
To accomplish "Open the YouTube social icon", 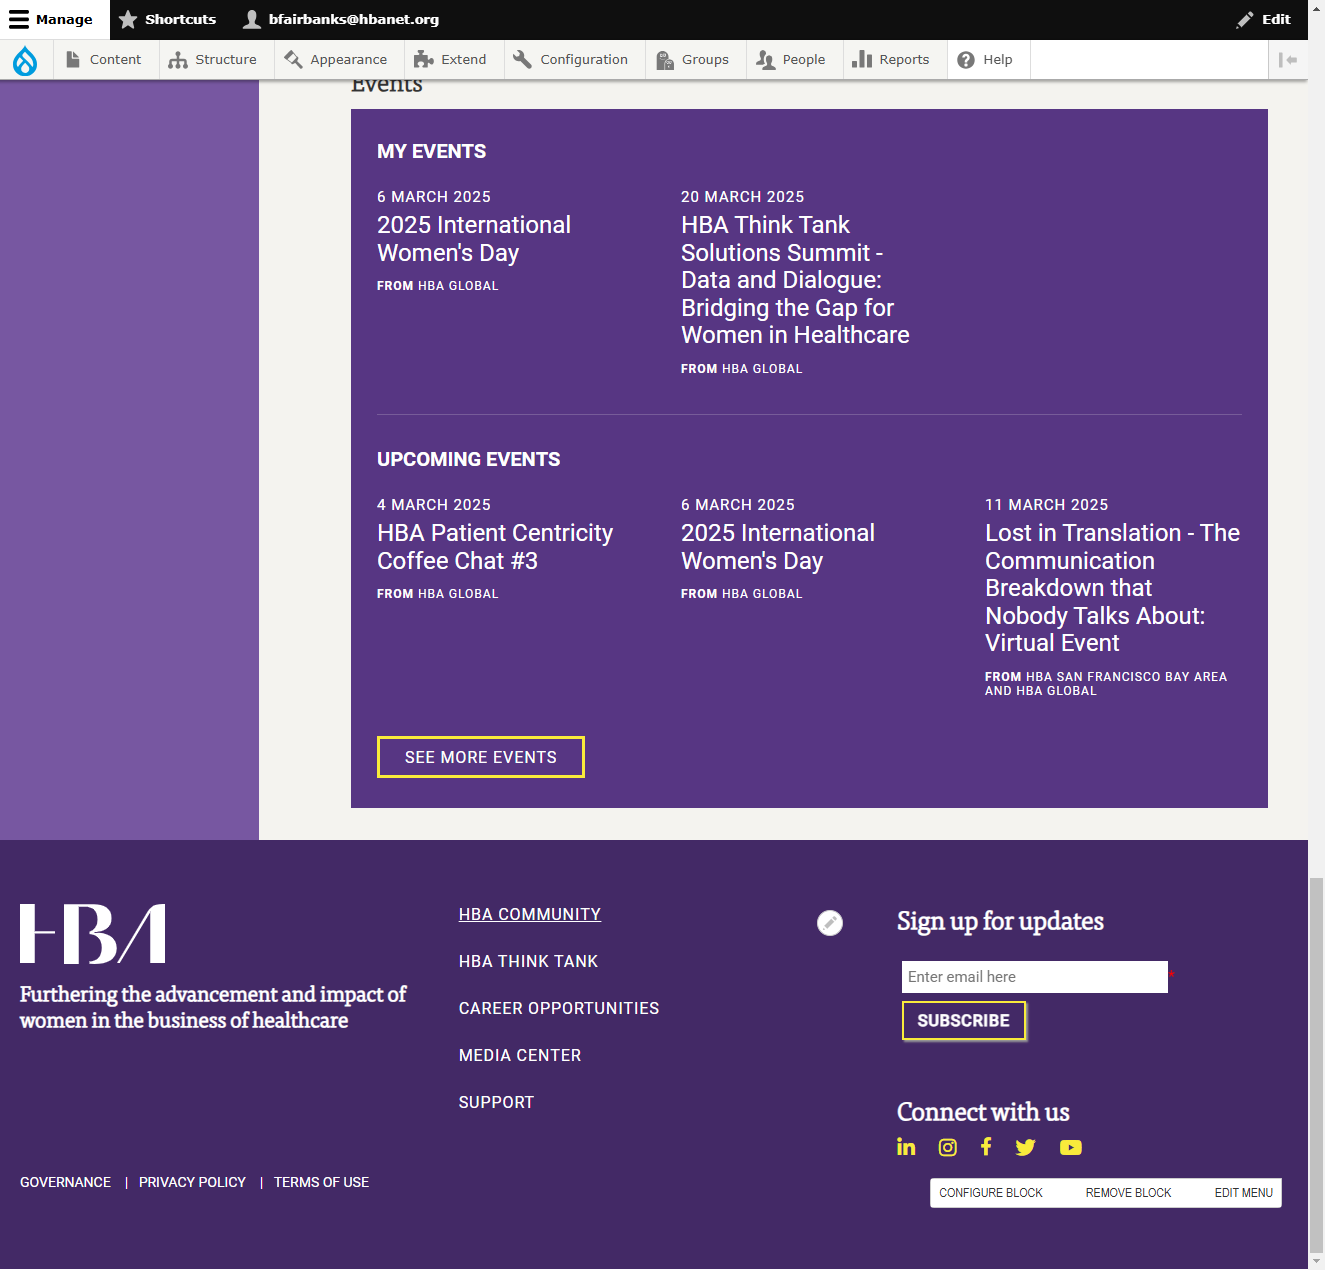I will tap(1071, 1147).
